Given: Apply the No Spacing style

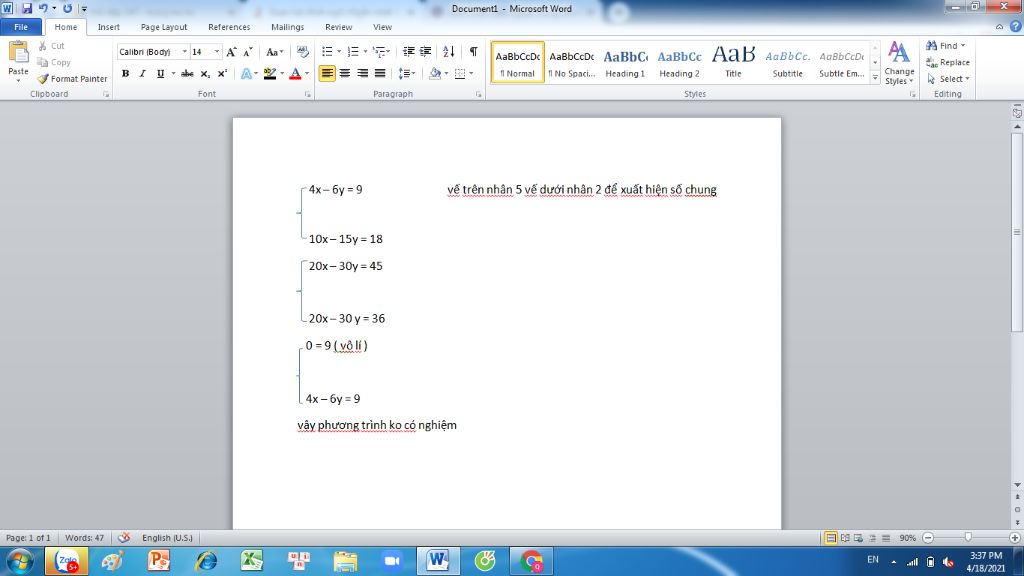Looking at the screenshot, I should tap(571, 63).
